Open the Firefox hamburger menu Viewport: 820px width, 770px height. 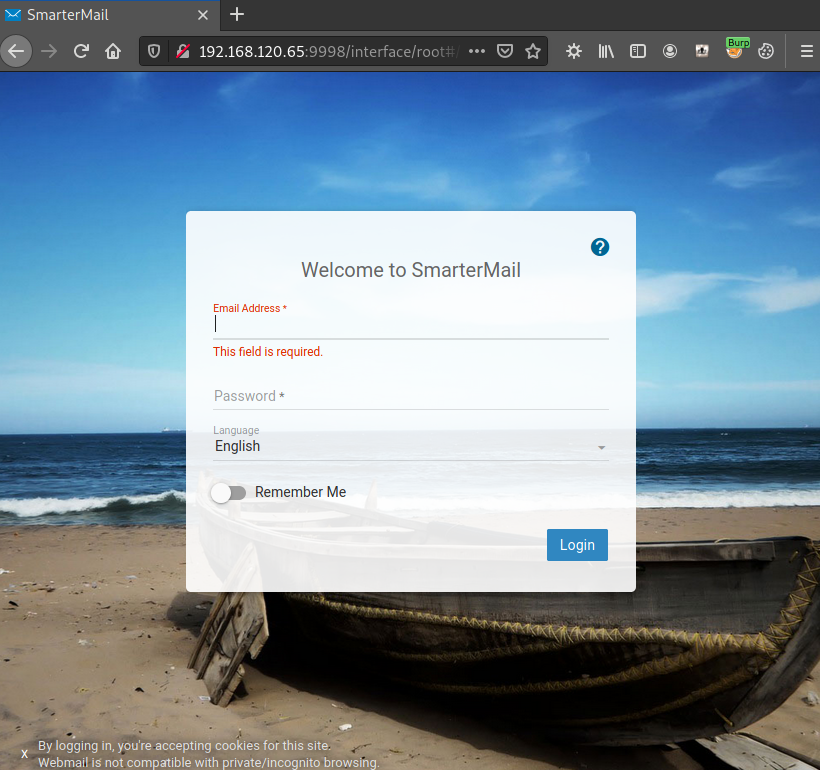pos(806,51)
